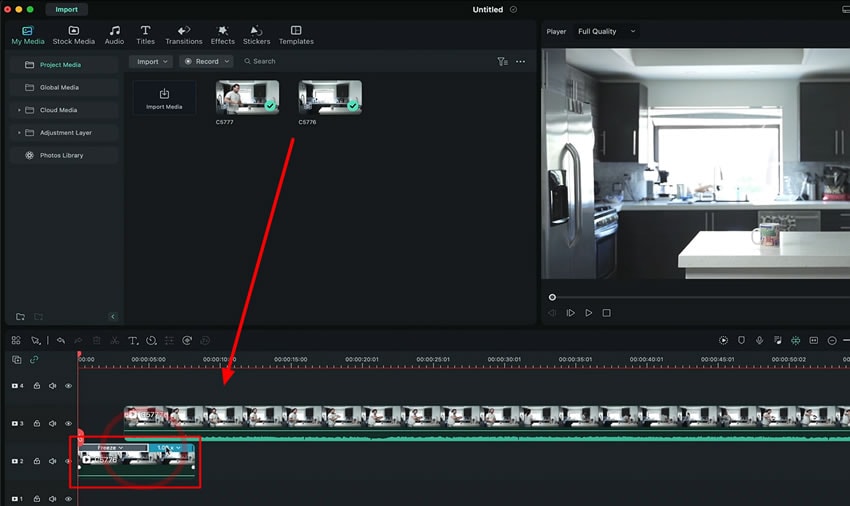Open the Audio tab
850x506 pixels.
tap(114, 35)
